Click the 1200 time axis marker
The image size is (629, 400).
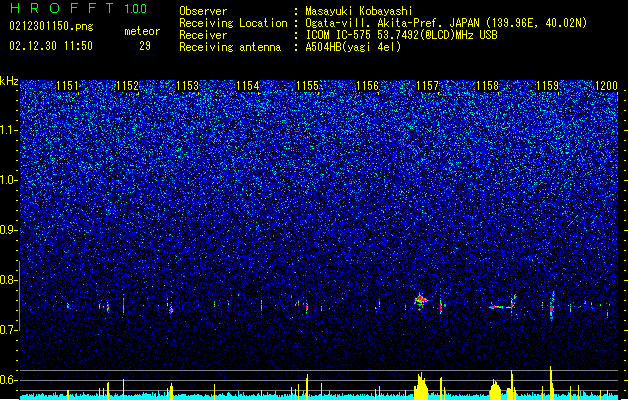607,86
